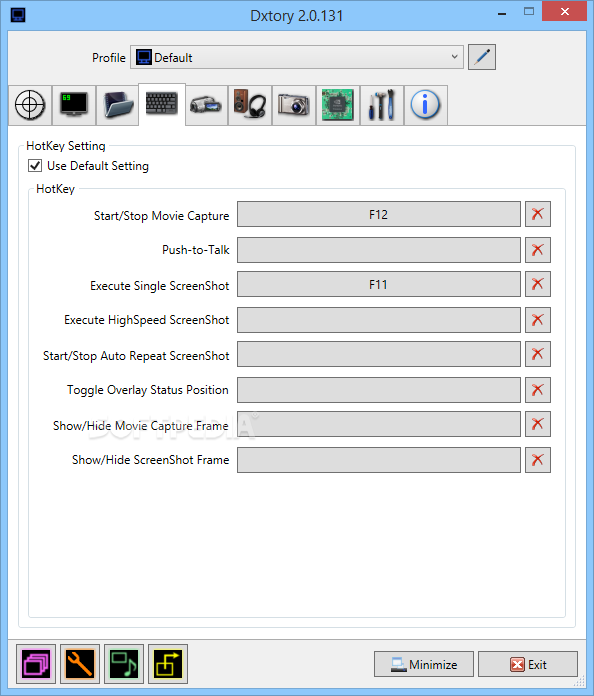Select the Toggle Overlay Status Position field
Viewport: 594px width, 696px height.
point(379,390)
